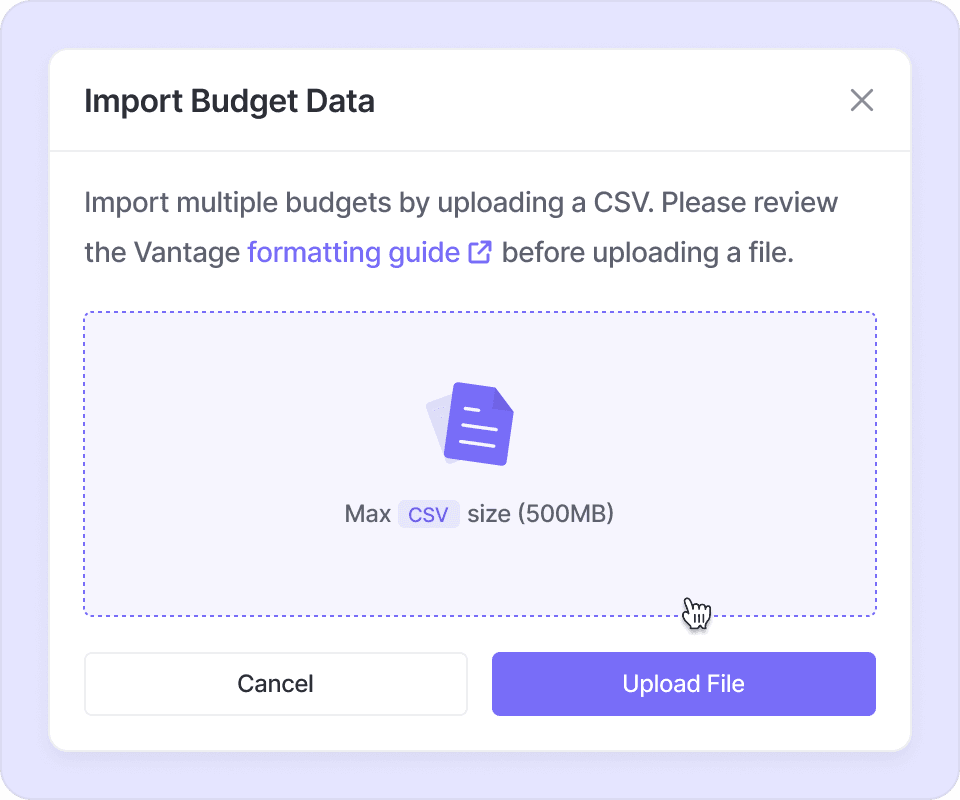This screenshot has height=800, width=960.
Task: Open the formatting guide link
Action: (353, 252)
